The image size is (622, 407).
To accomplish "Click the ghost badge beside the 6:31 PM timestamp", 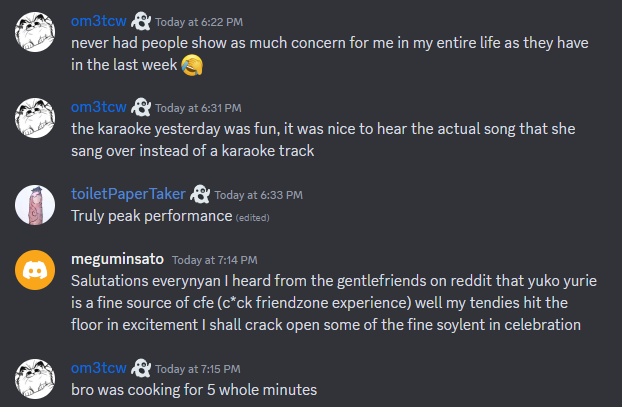I will (140, 108).
